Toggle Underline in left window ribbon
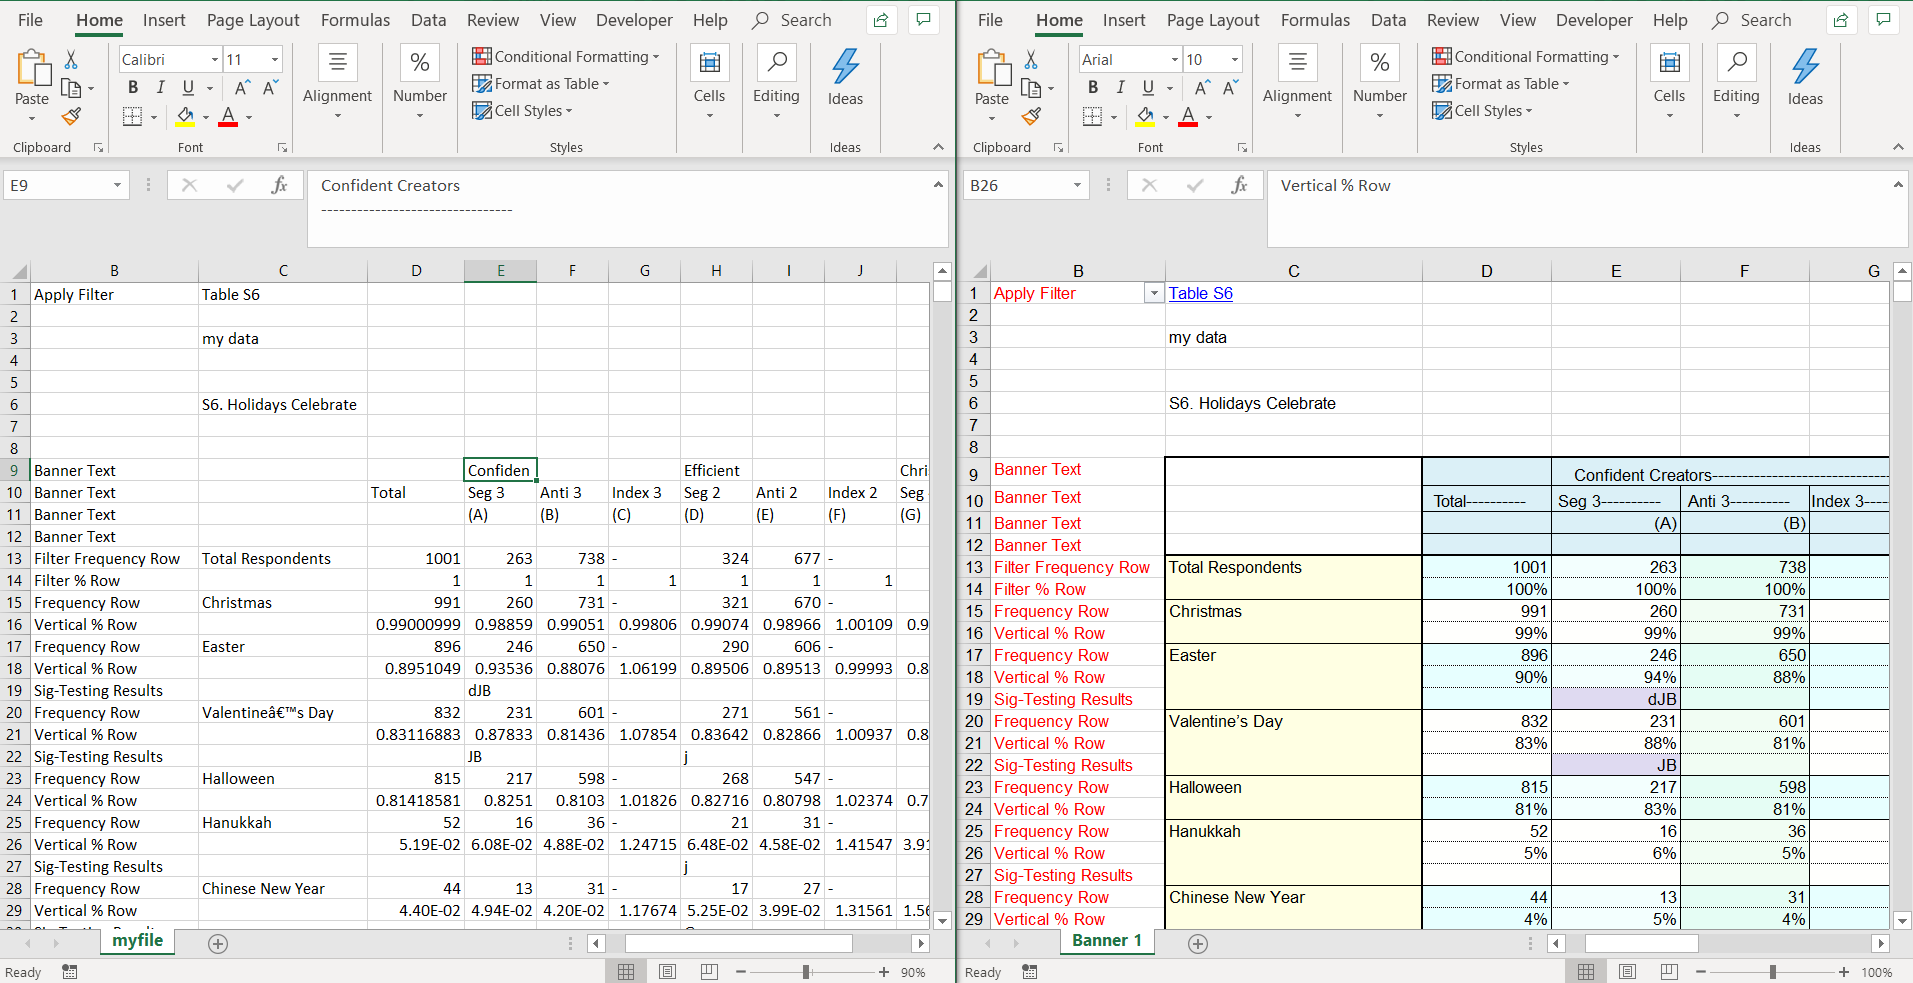The height and width of the screenshot is (983, 1913). (187, 88)
